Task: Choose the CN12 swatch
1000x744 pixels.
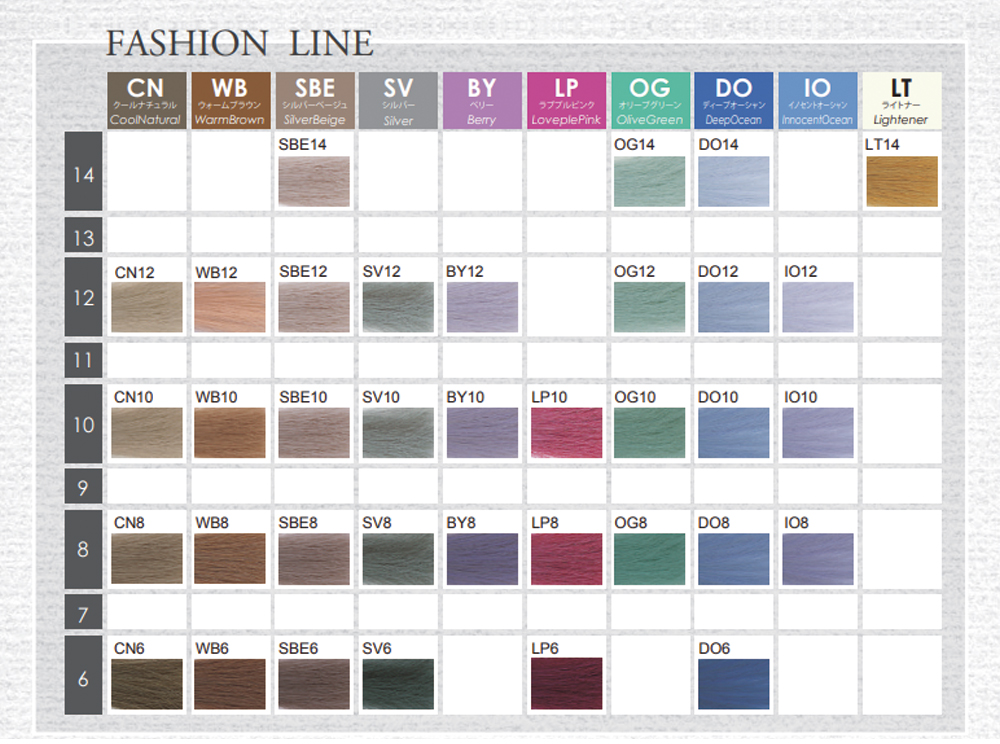Action: click(x=145, y=308)
